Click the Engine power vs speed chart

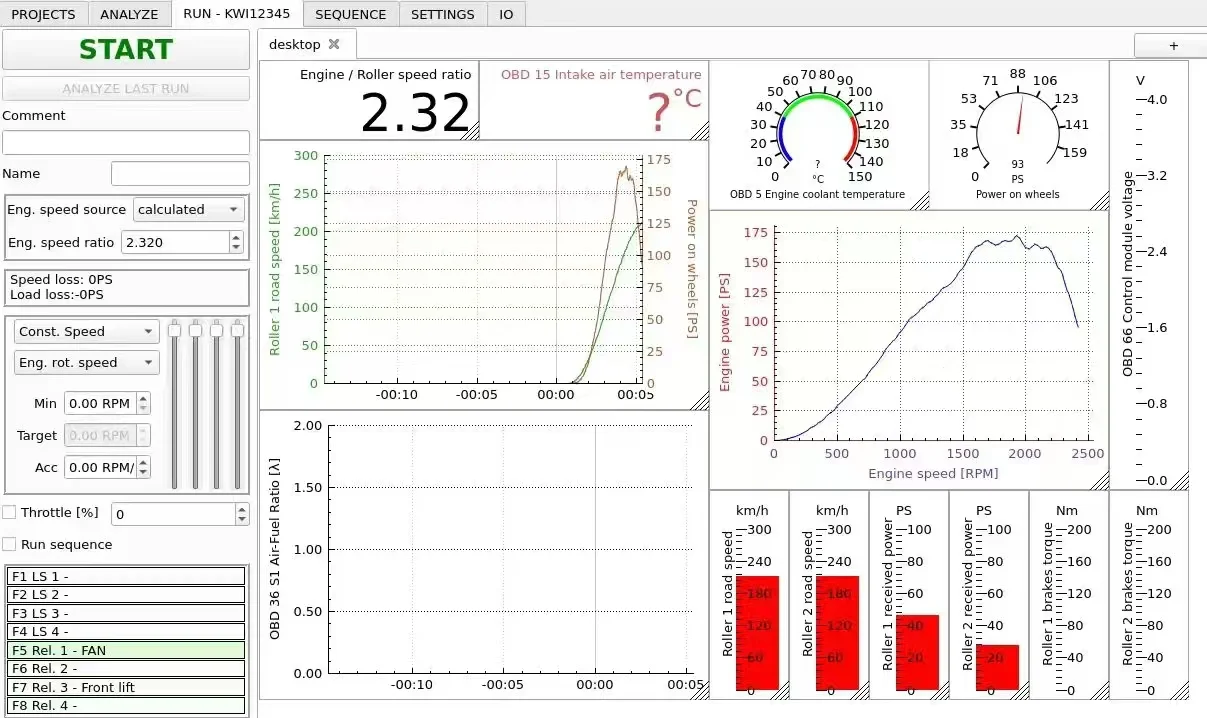point(909,350)
